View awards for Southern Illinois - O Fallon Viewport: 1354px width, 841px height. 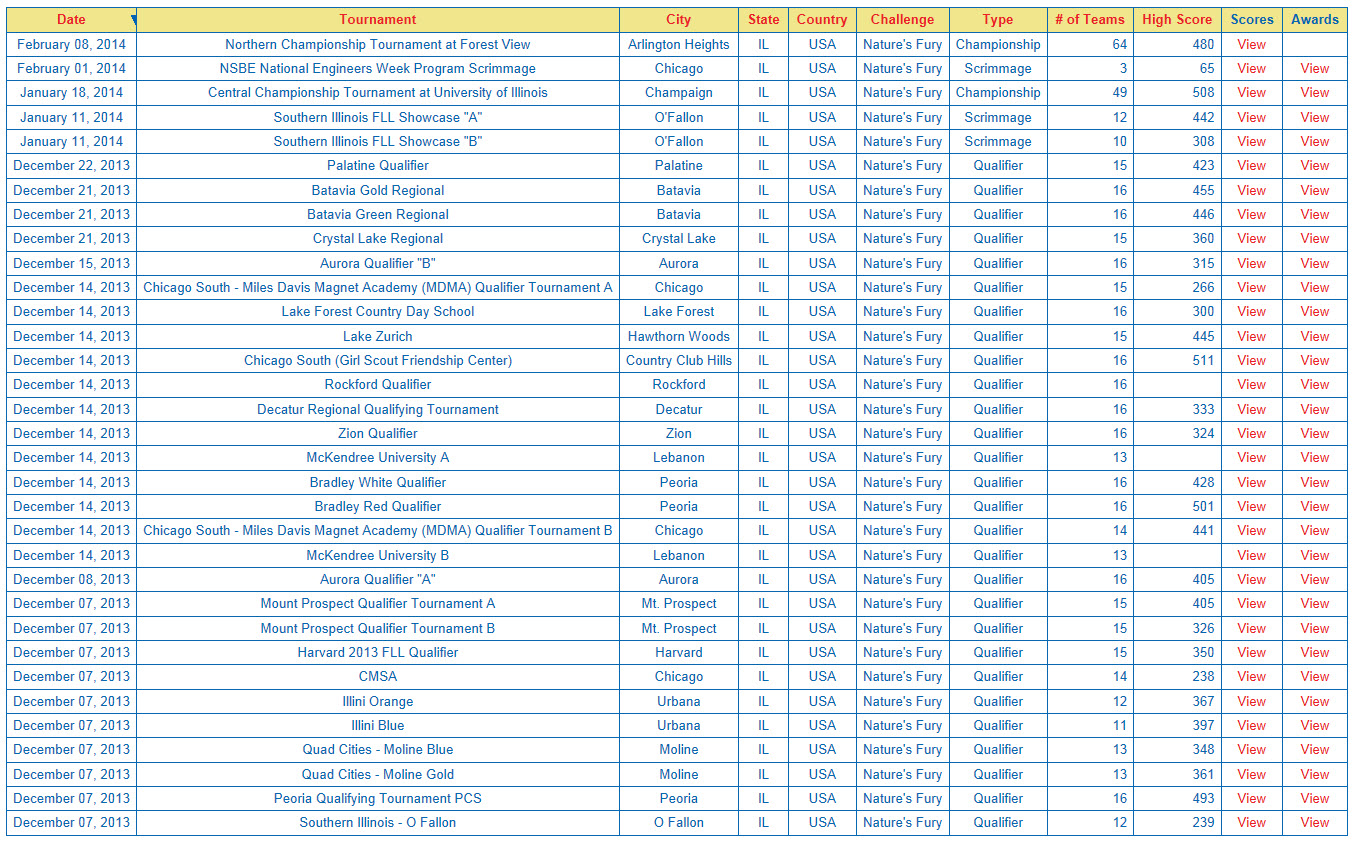1314,823
